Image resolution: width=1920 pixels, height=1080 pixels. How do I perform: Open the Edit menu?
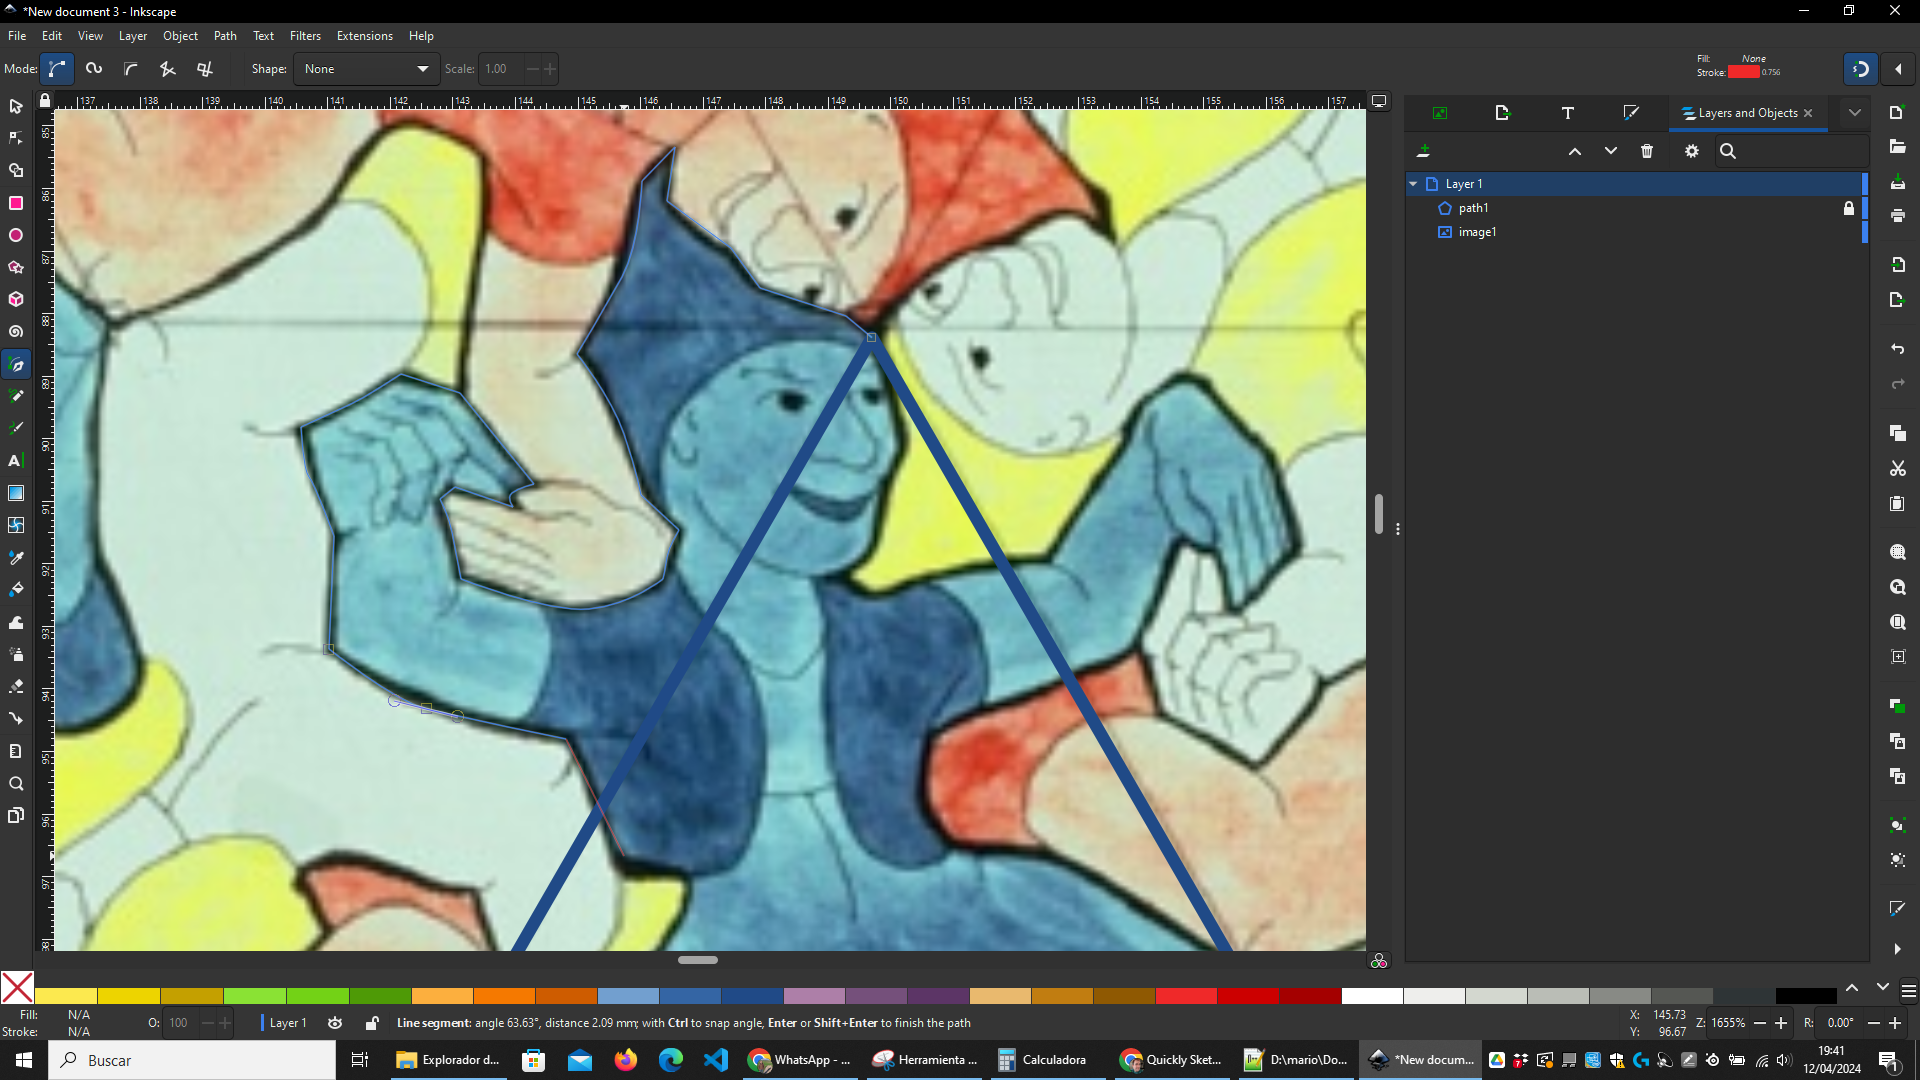(x=52, y=36)
